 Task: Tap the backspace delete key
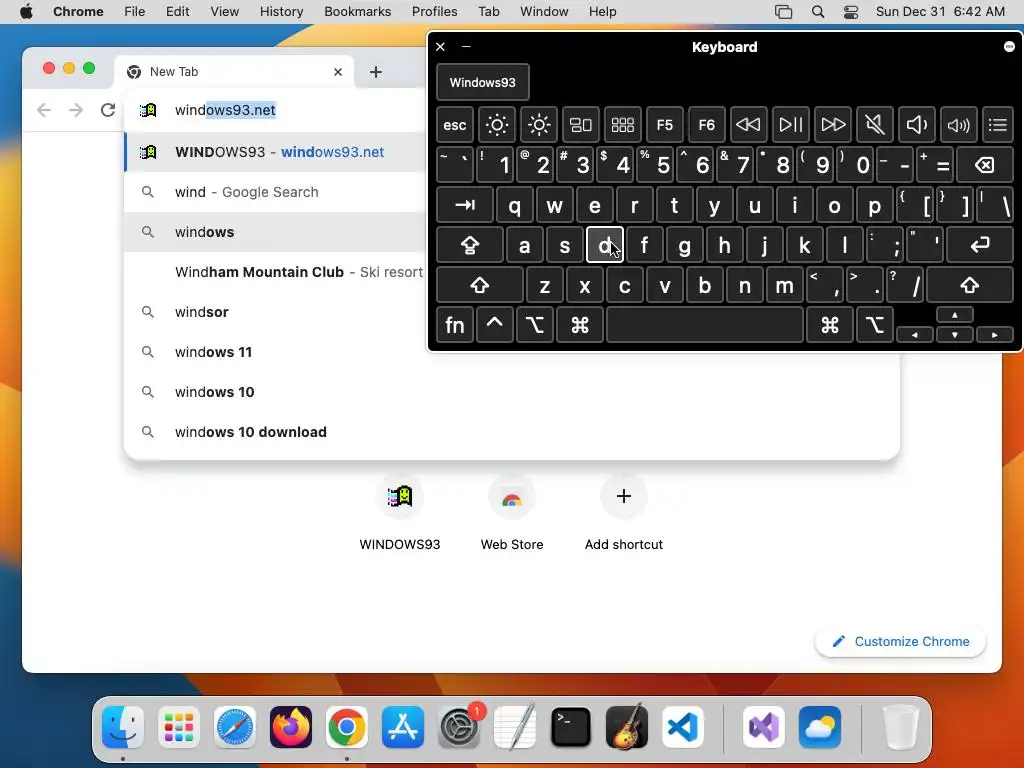point(985,165)
